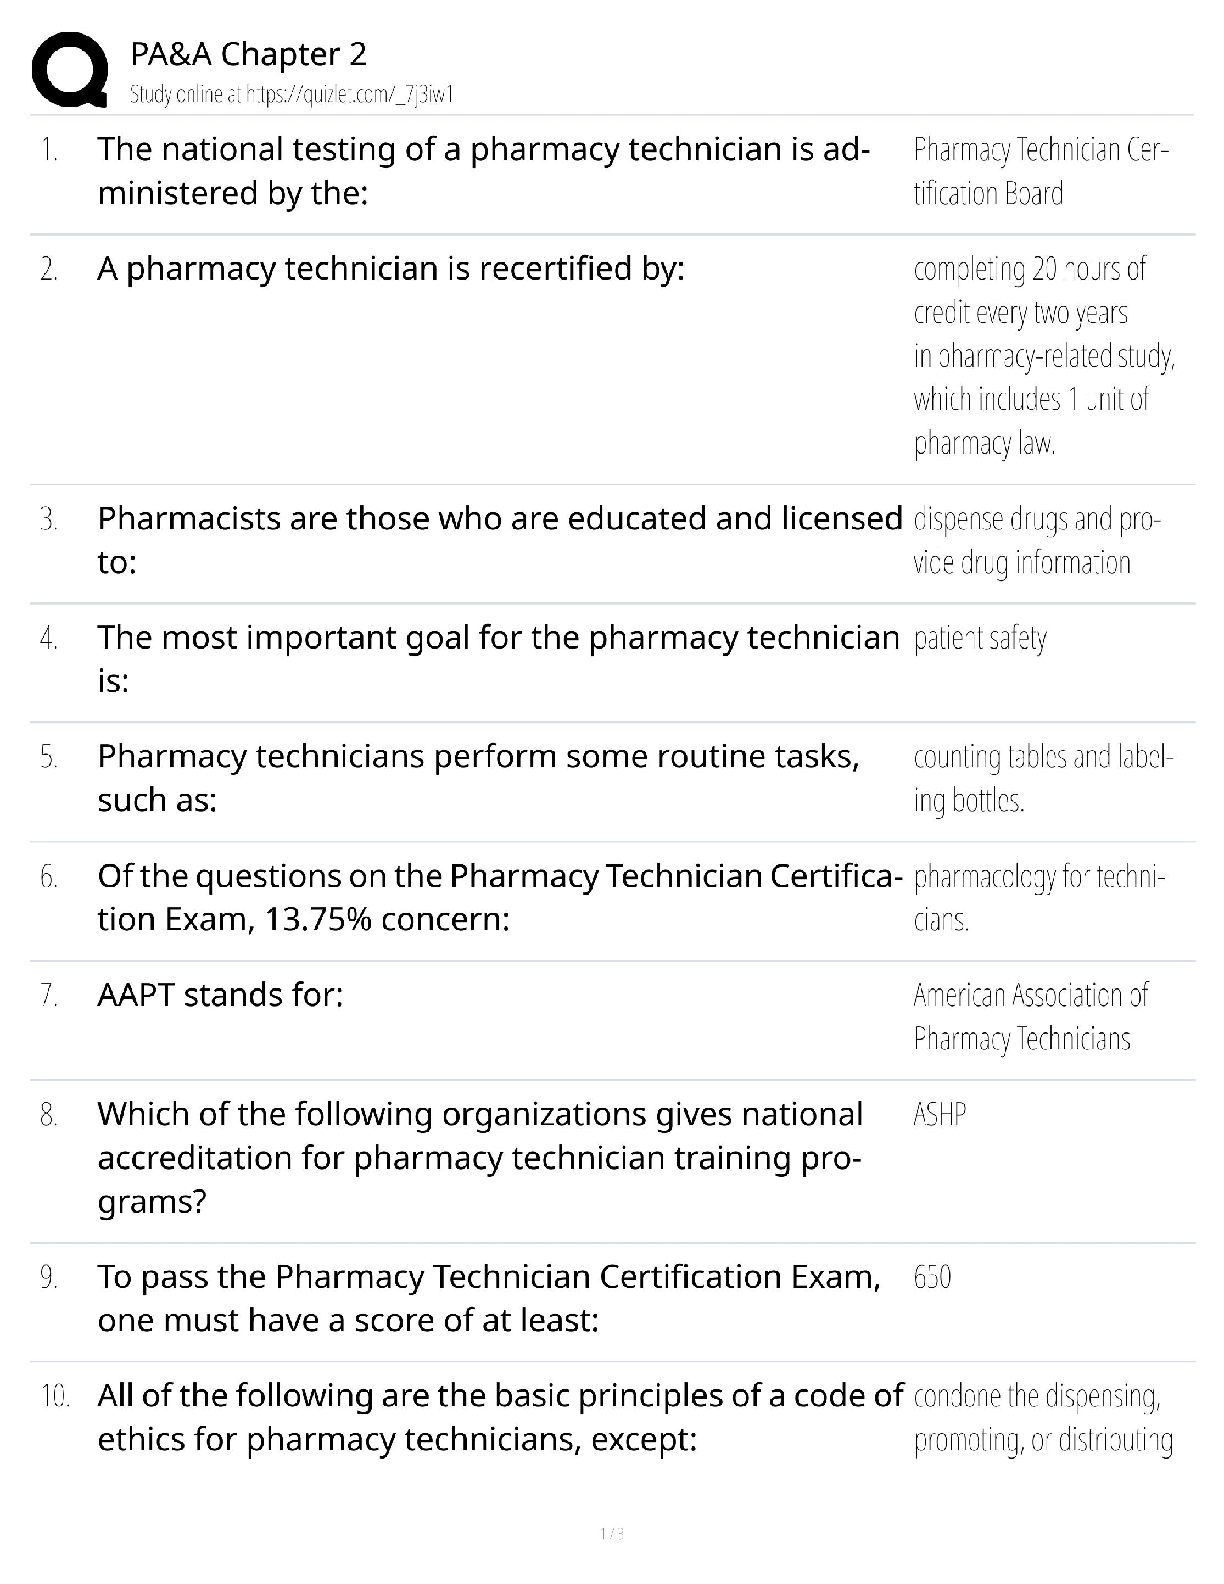
Task: Open the quizlet.com study link
Action: coord(292,95)
